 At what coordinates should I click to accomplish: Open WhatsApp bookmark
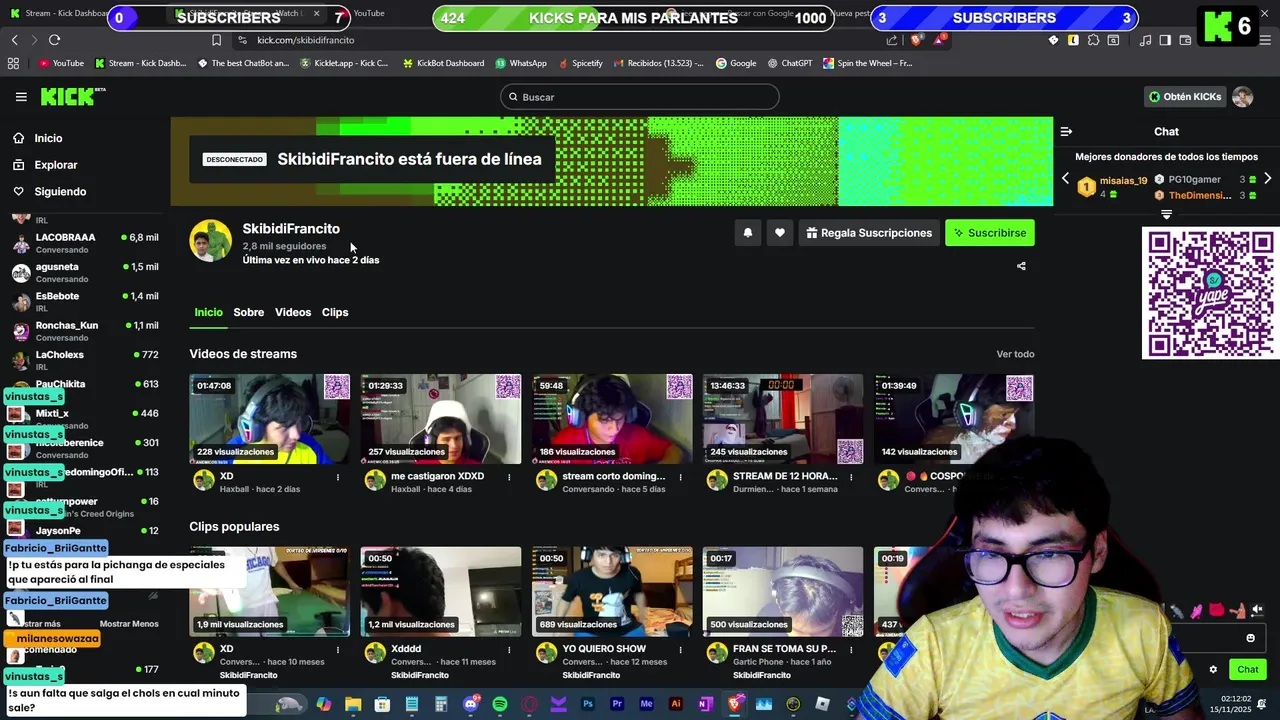(x=521, y=63)
